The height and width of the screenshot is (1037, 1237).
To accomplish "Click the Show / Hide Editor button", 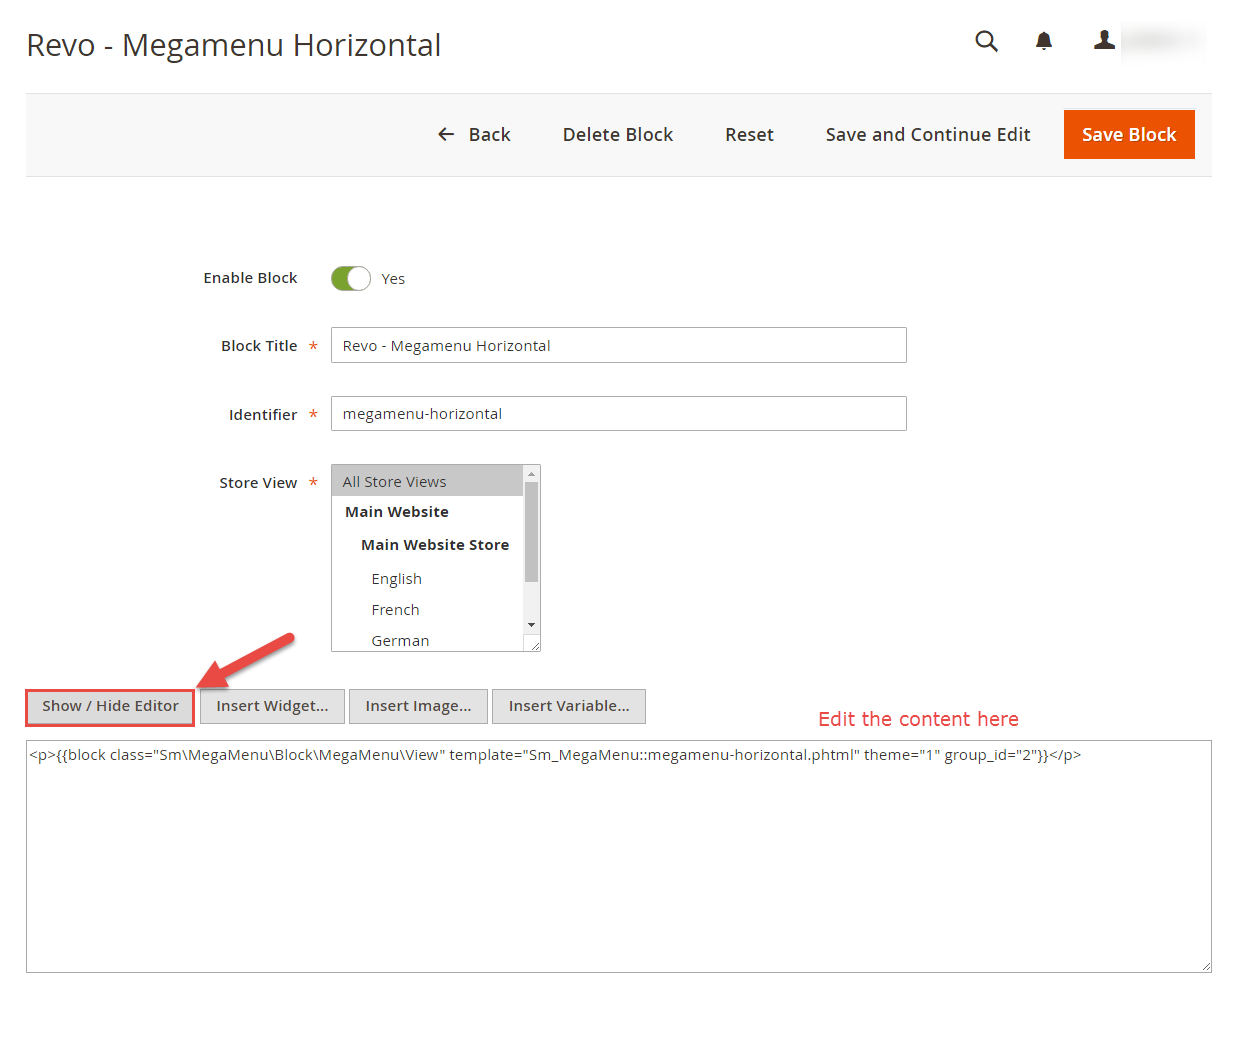I will pyautogui.click(x=110, y=706).
